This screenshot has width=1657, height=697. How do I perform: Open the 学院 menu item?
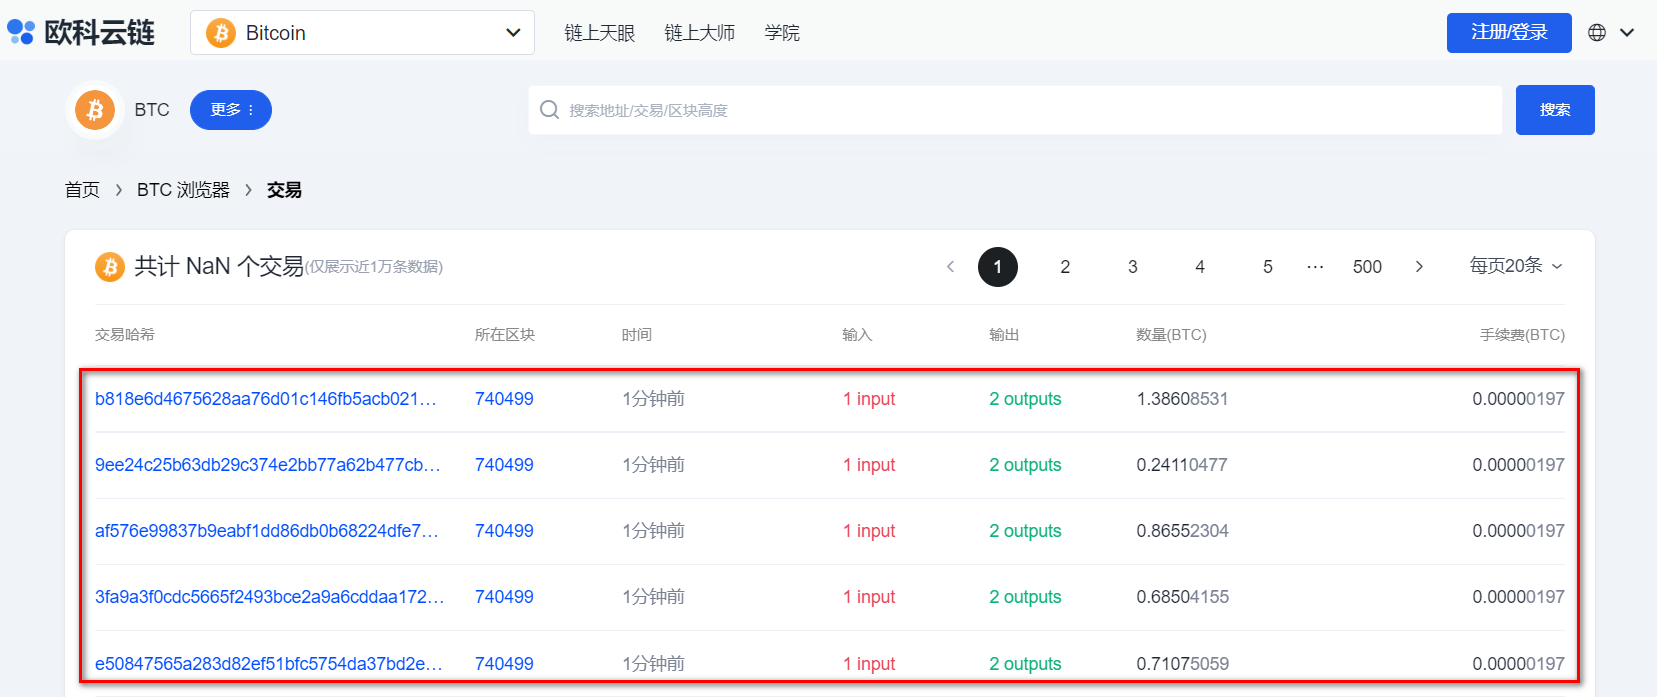782,33
